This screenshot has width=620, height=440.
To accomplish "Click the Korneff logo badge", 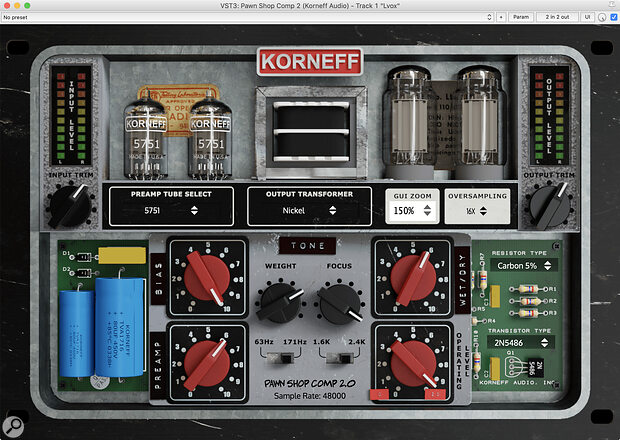I will [x=310, y=62].
